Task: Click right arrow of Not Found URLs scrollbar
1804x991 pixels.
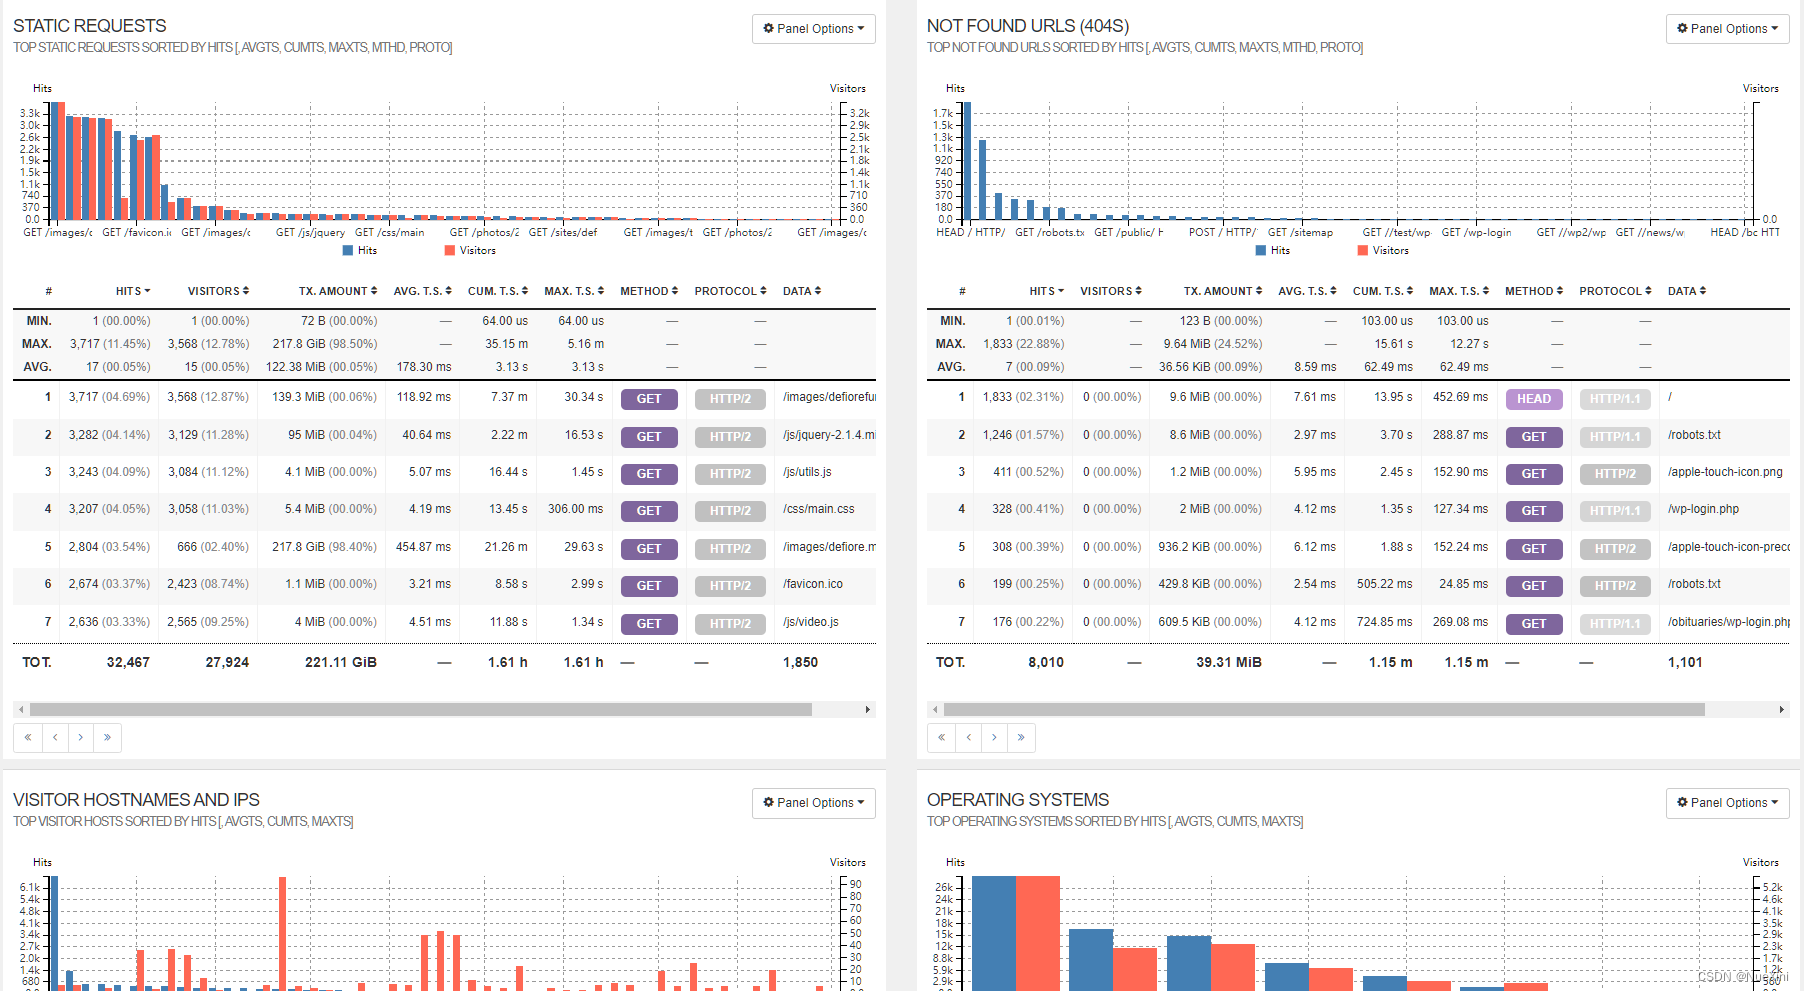Action: point(1782,710)
